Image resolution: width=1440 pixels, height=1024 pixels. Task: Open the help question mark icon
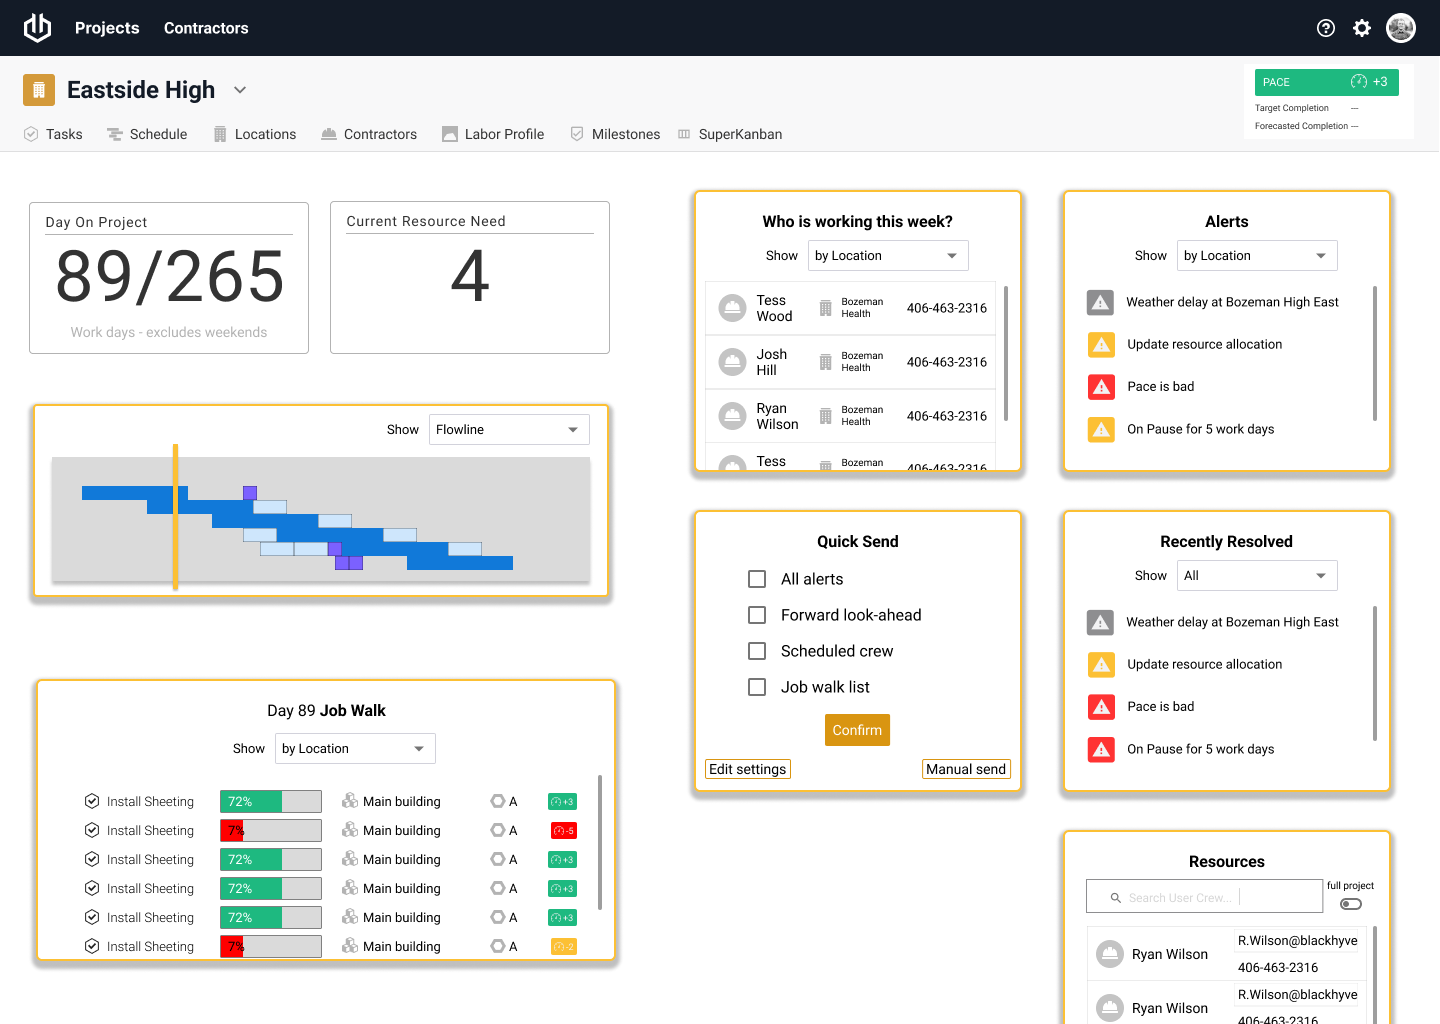click(1326, 28)
